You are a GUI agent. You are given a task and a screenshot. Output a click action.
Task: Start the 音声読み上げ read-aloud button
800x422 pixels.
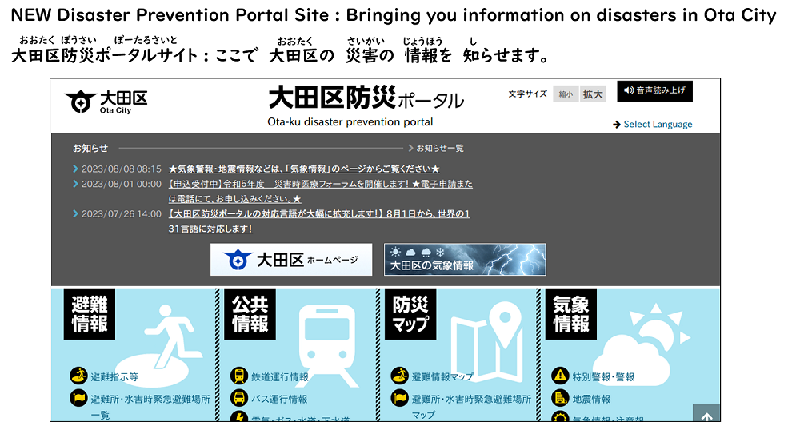655,91
